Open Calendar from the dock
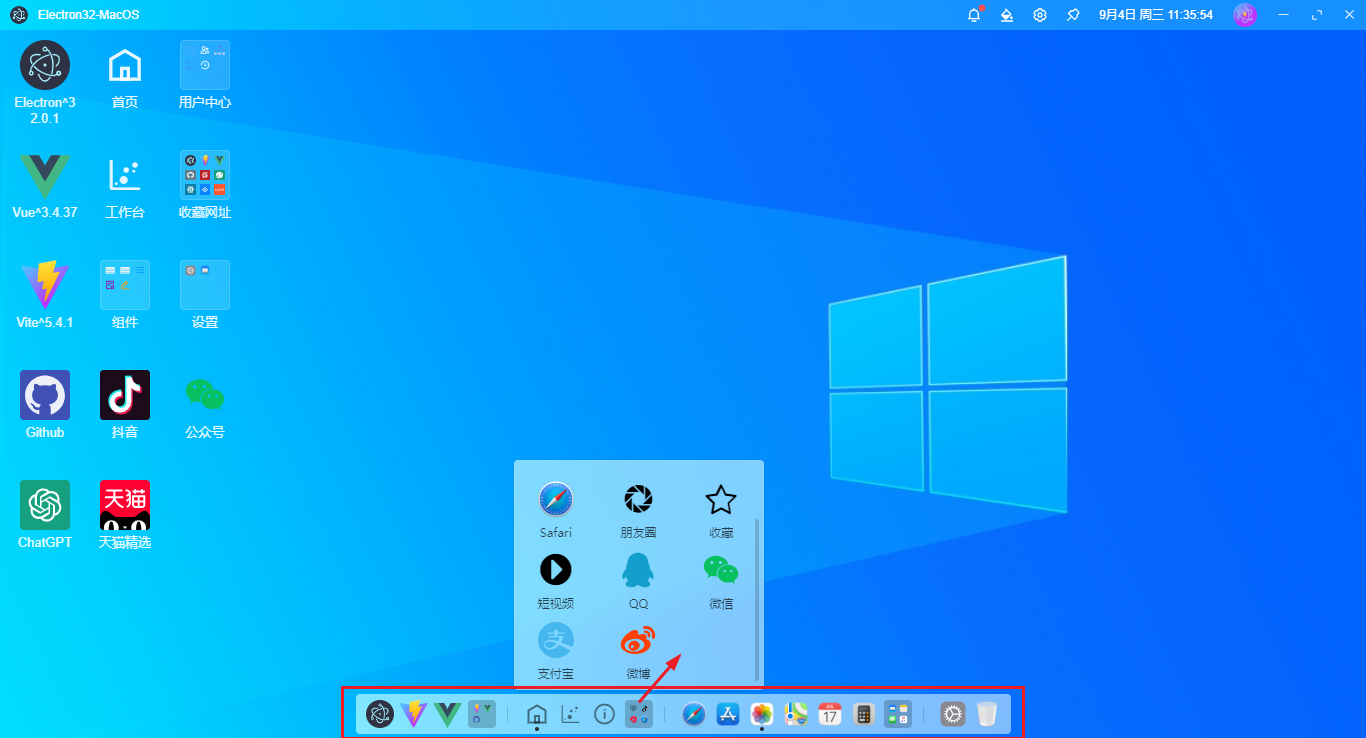Screen dimensions: 1366x738 click(x=830, y=714)
